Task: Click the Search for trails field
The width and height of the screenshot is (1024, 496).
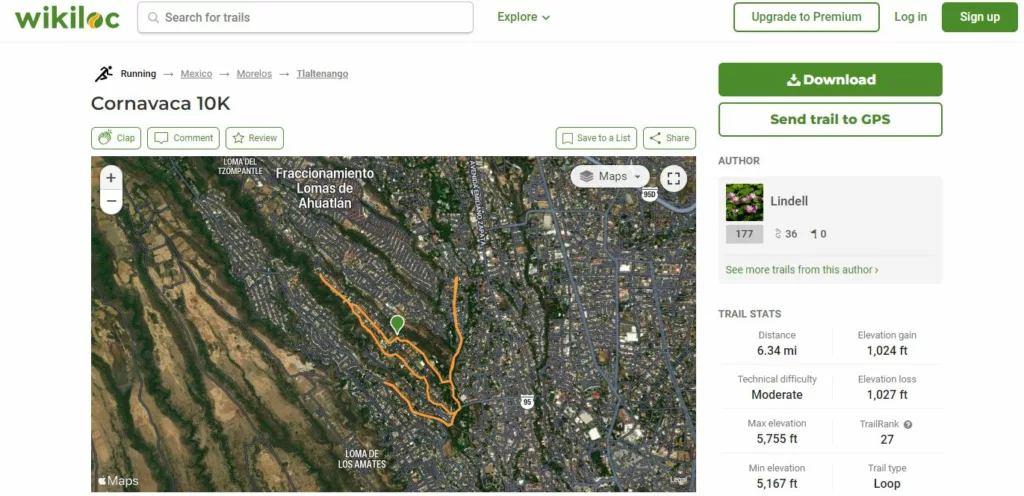Action: coord(305,18)
